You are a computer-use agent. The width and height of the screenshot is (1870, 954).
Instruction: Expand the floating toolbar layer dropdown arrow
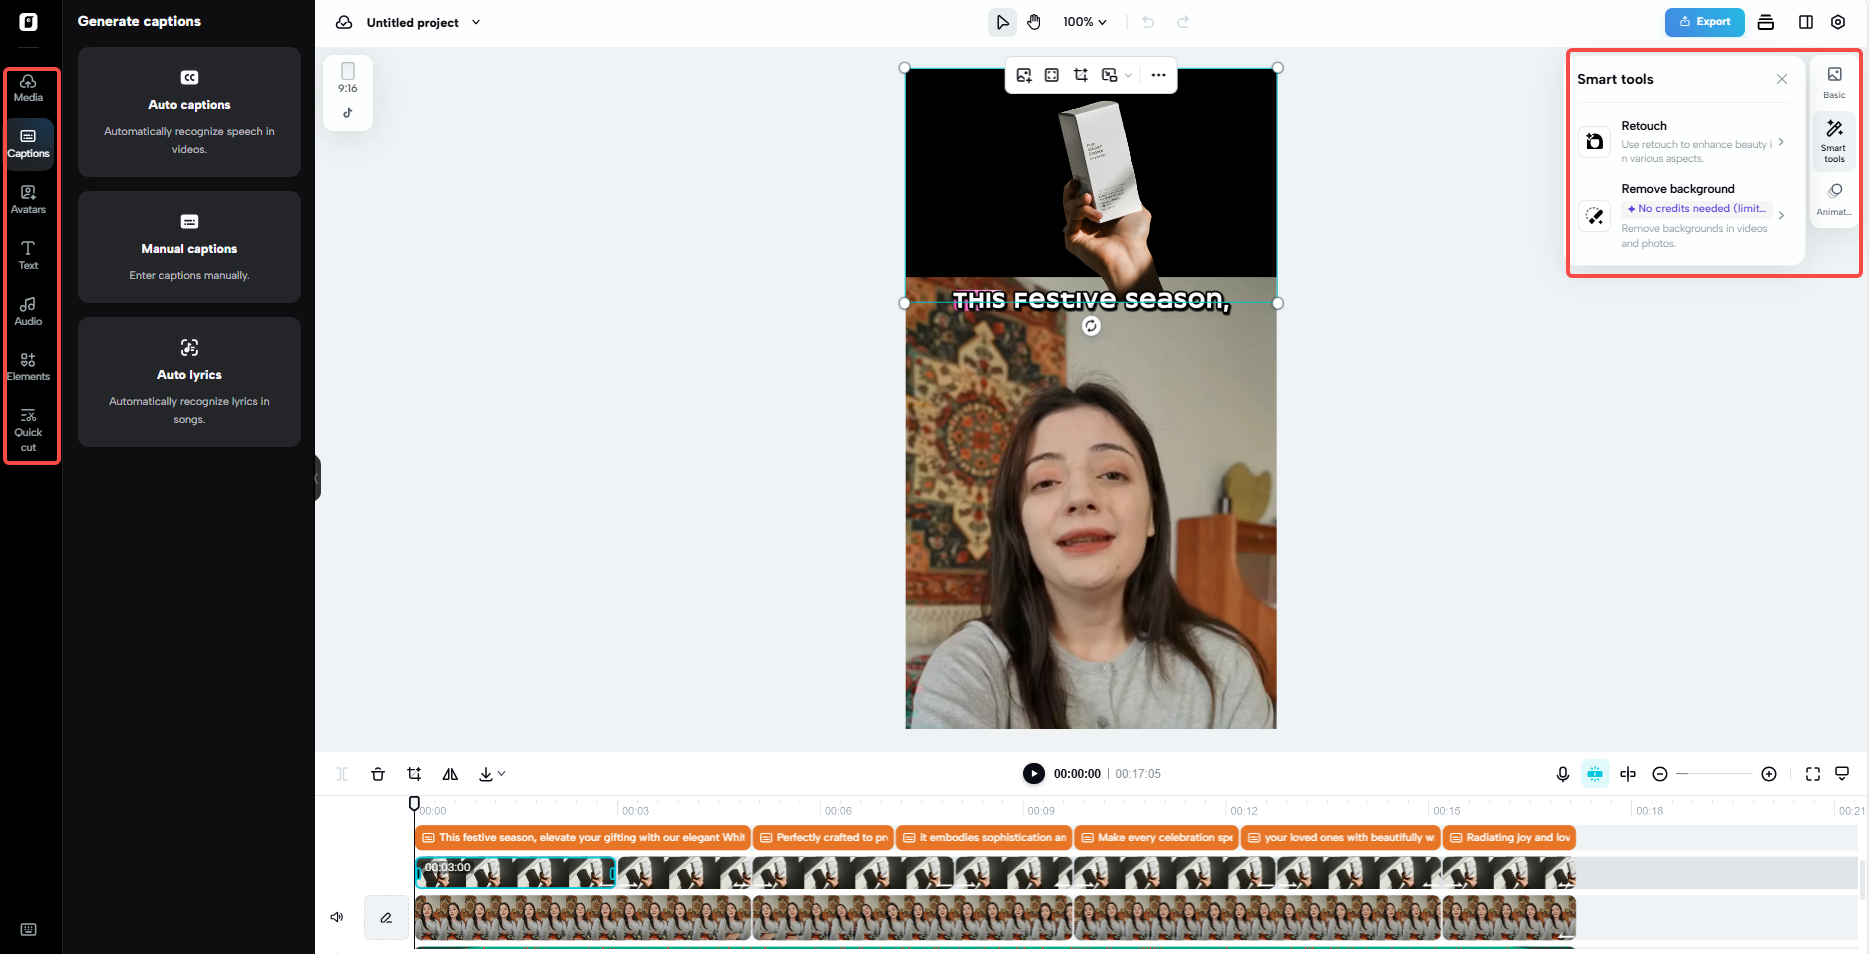click(x=1128, y=75)
